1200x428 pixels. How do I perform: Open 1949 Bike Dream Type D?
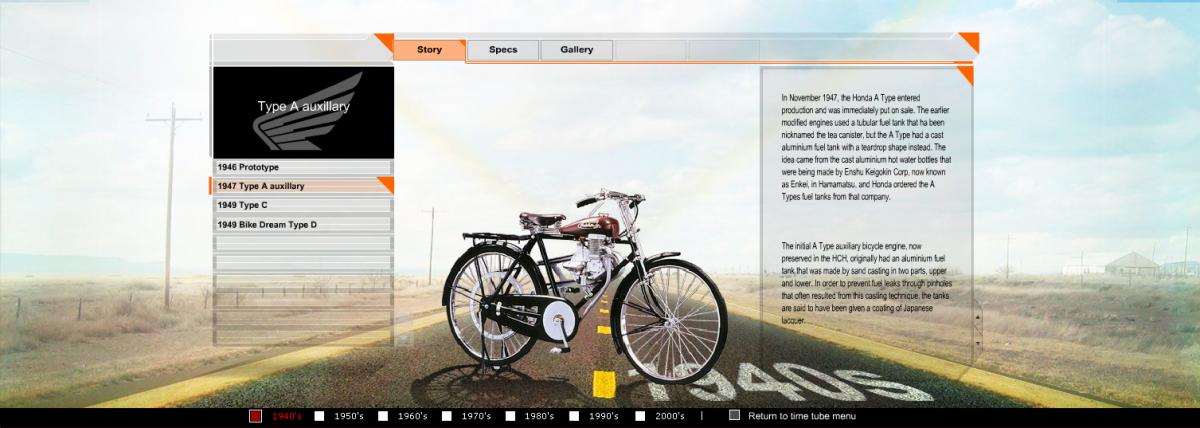point(302,225)
